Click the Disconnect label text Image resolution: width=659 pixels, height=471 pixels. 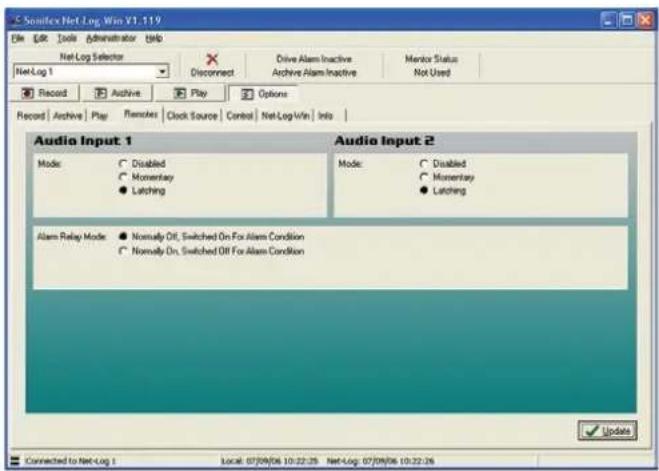[x=212, y=72]
